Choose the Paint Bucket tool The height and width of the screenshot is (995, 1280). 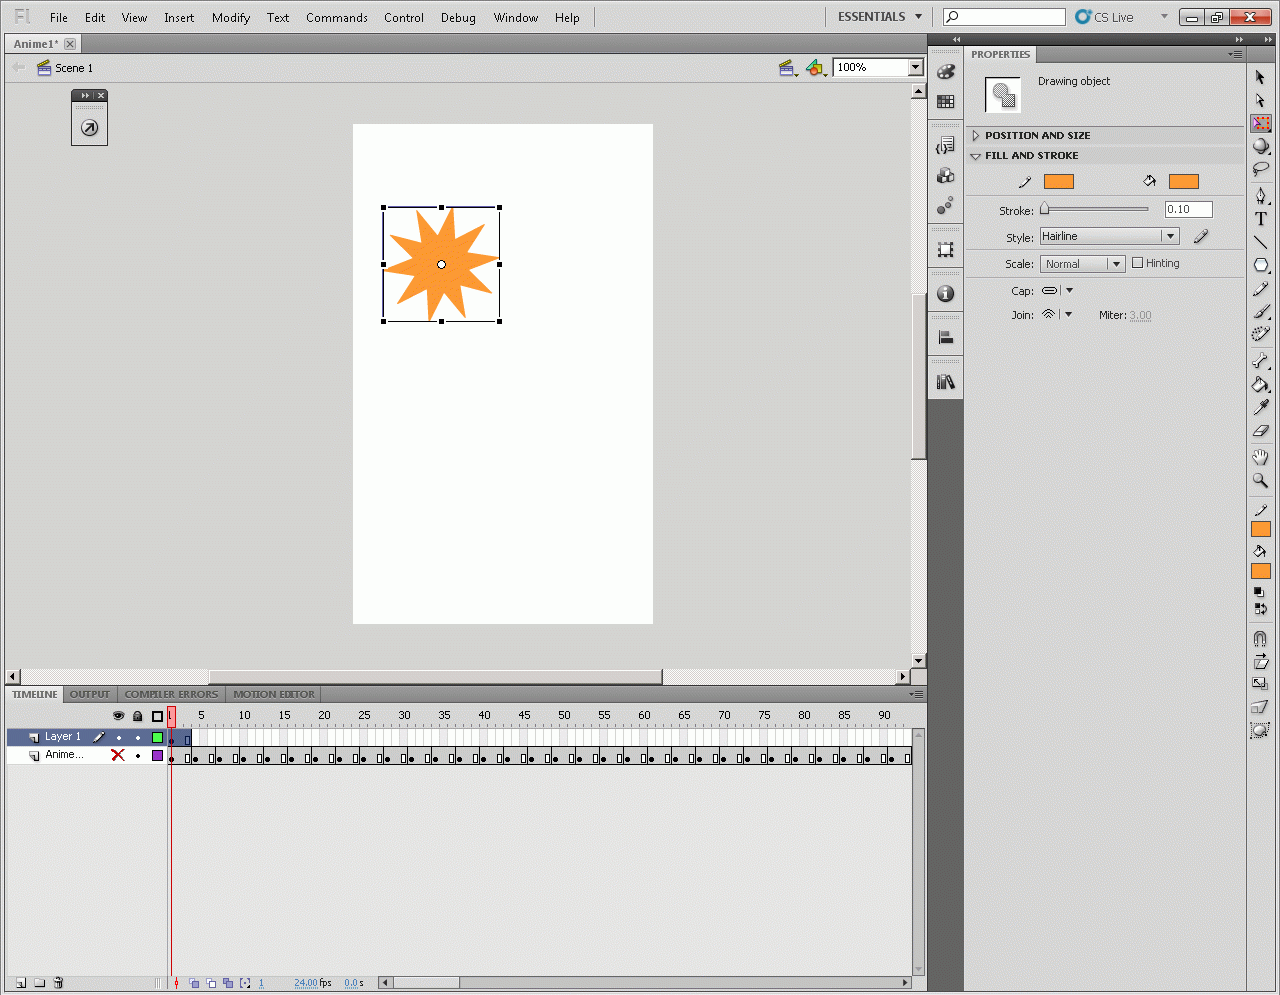(x=1260, y=384)
